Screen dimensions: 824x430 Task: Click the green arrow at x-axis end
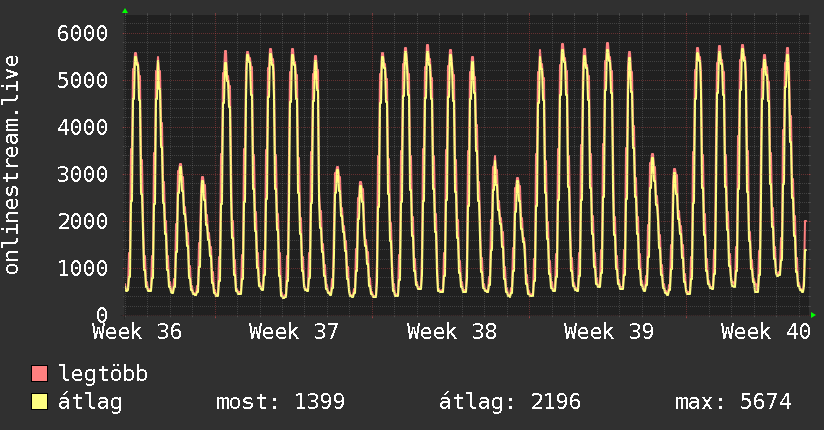coord(813,315)
